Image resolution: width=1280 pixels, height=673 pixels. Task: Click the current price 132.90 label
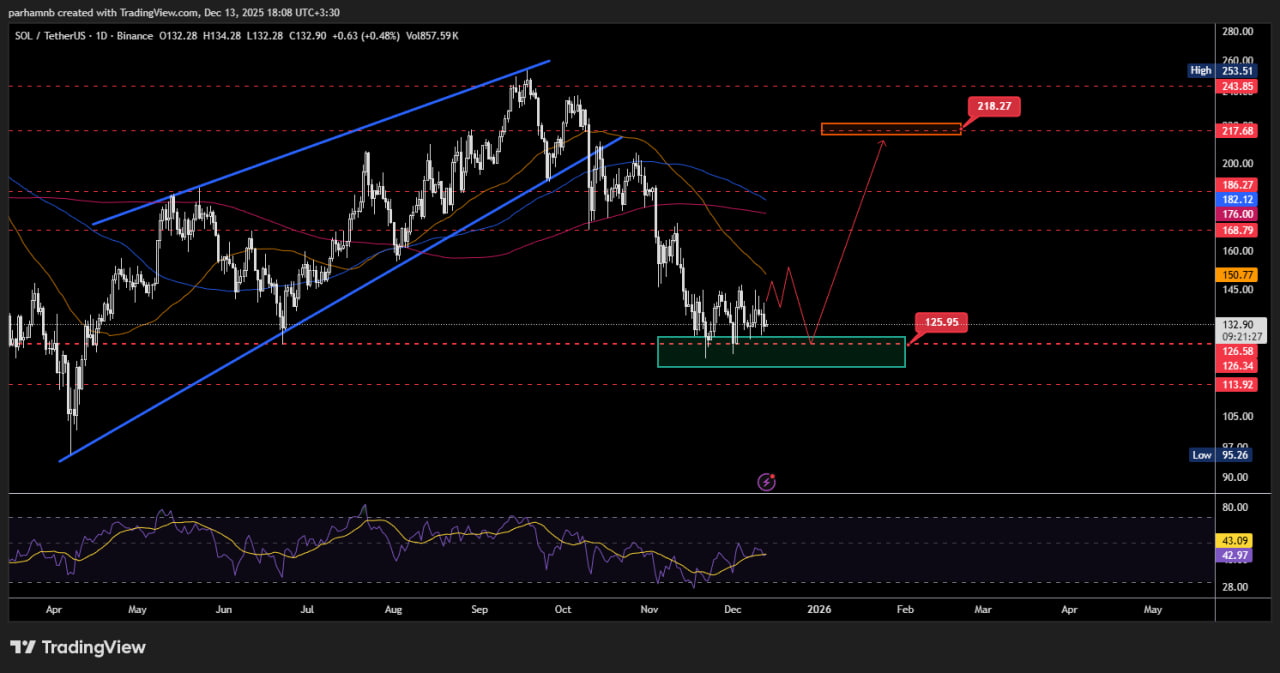click(1235, 325)
